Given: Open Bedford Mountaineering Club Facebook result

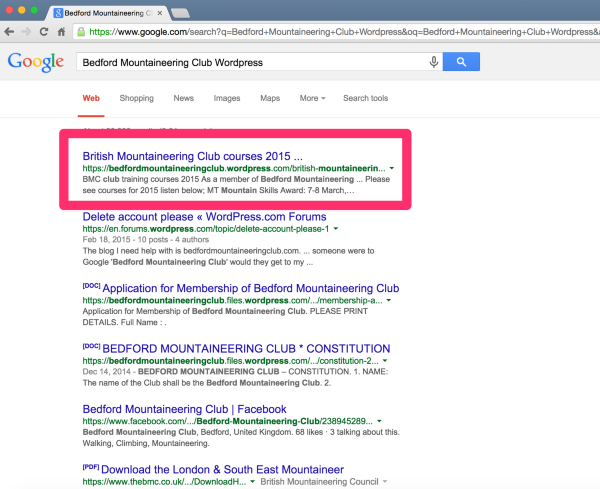Looking at the screenshot, I should (x=184, y=409).
